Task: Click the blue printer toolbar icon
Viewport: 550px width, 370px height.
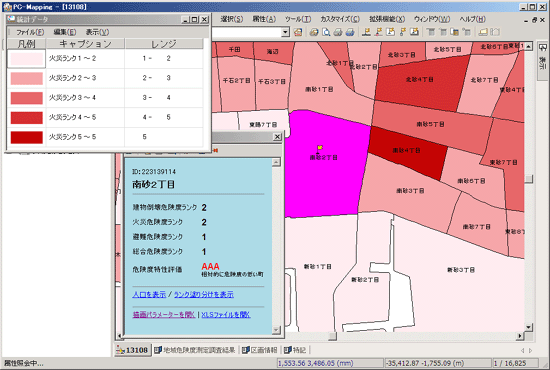Action: point(350,32)
